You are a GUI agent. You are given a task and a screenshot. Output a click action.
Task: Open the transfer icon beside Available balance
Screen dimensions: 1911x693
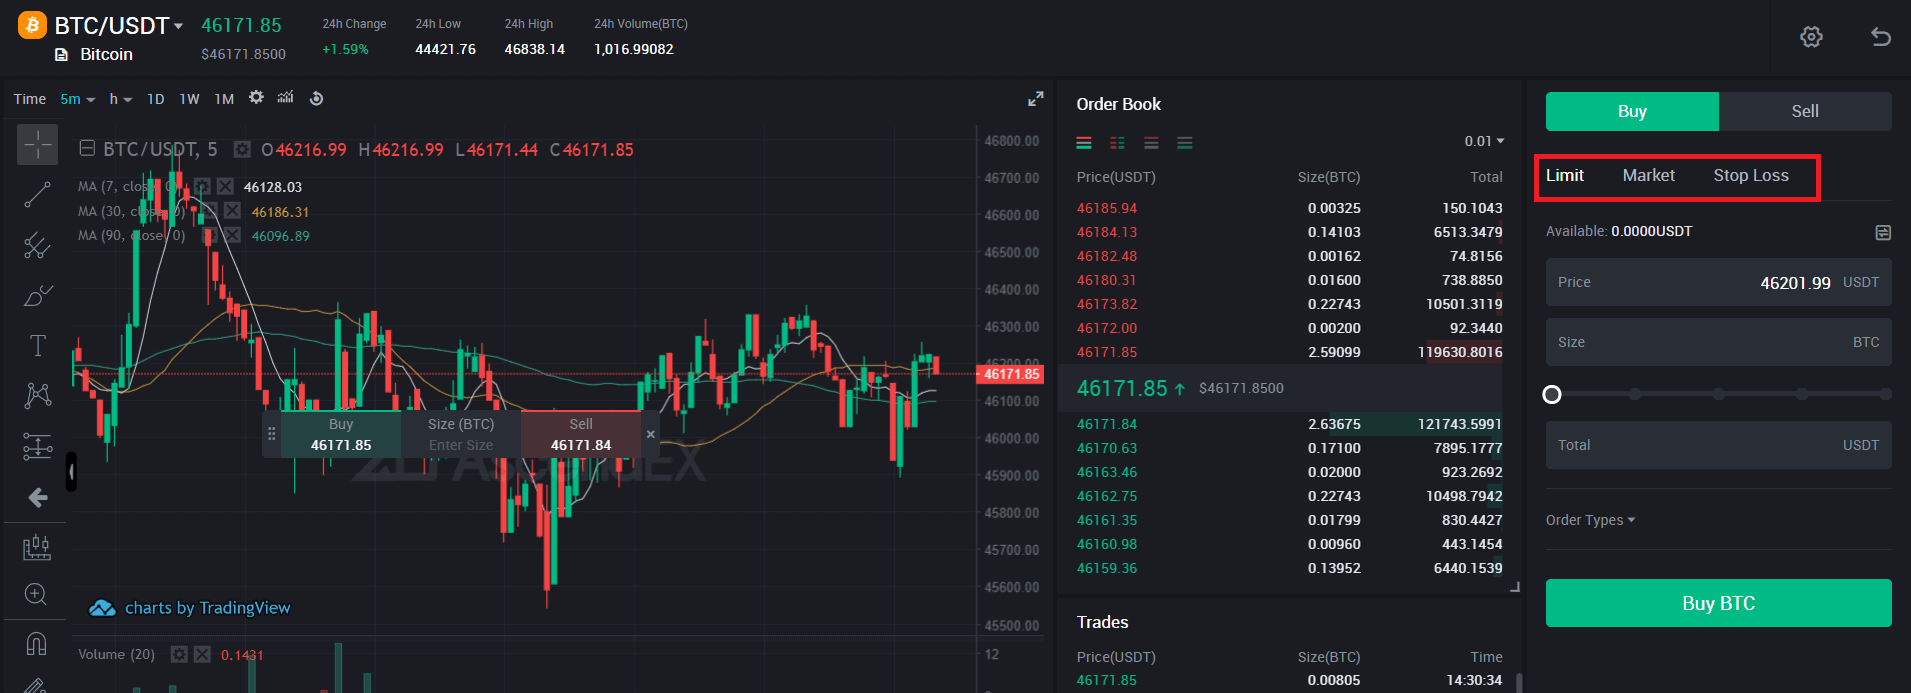(x=1883, y=232)
